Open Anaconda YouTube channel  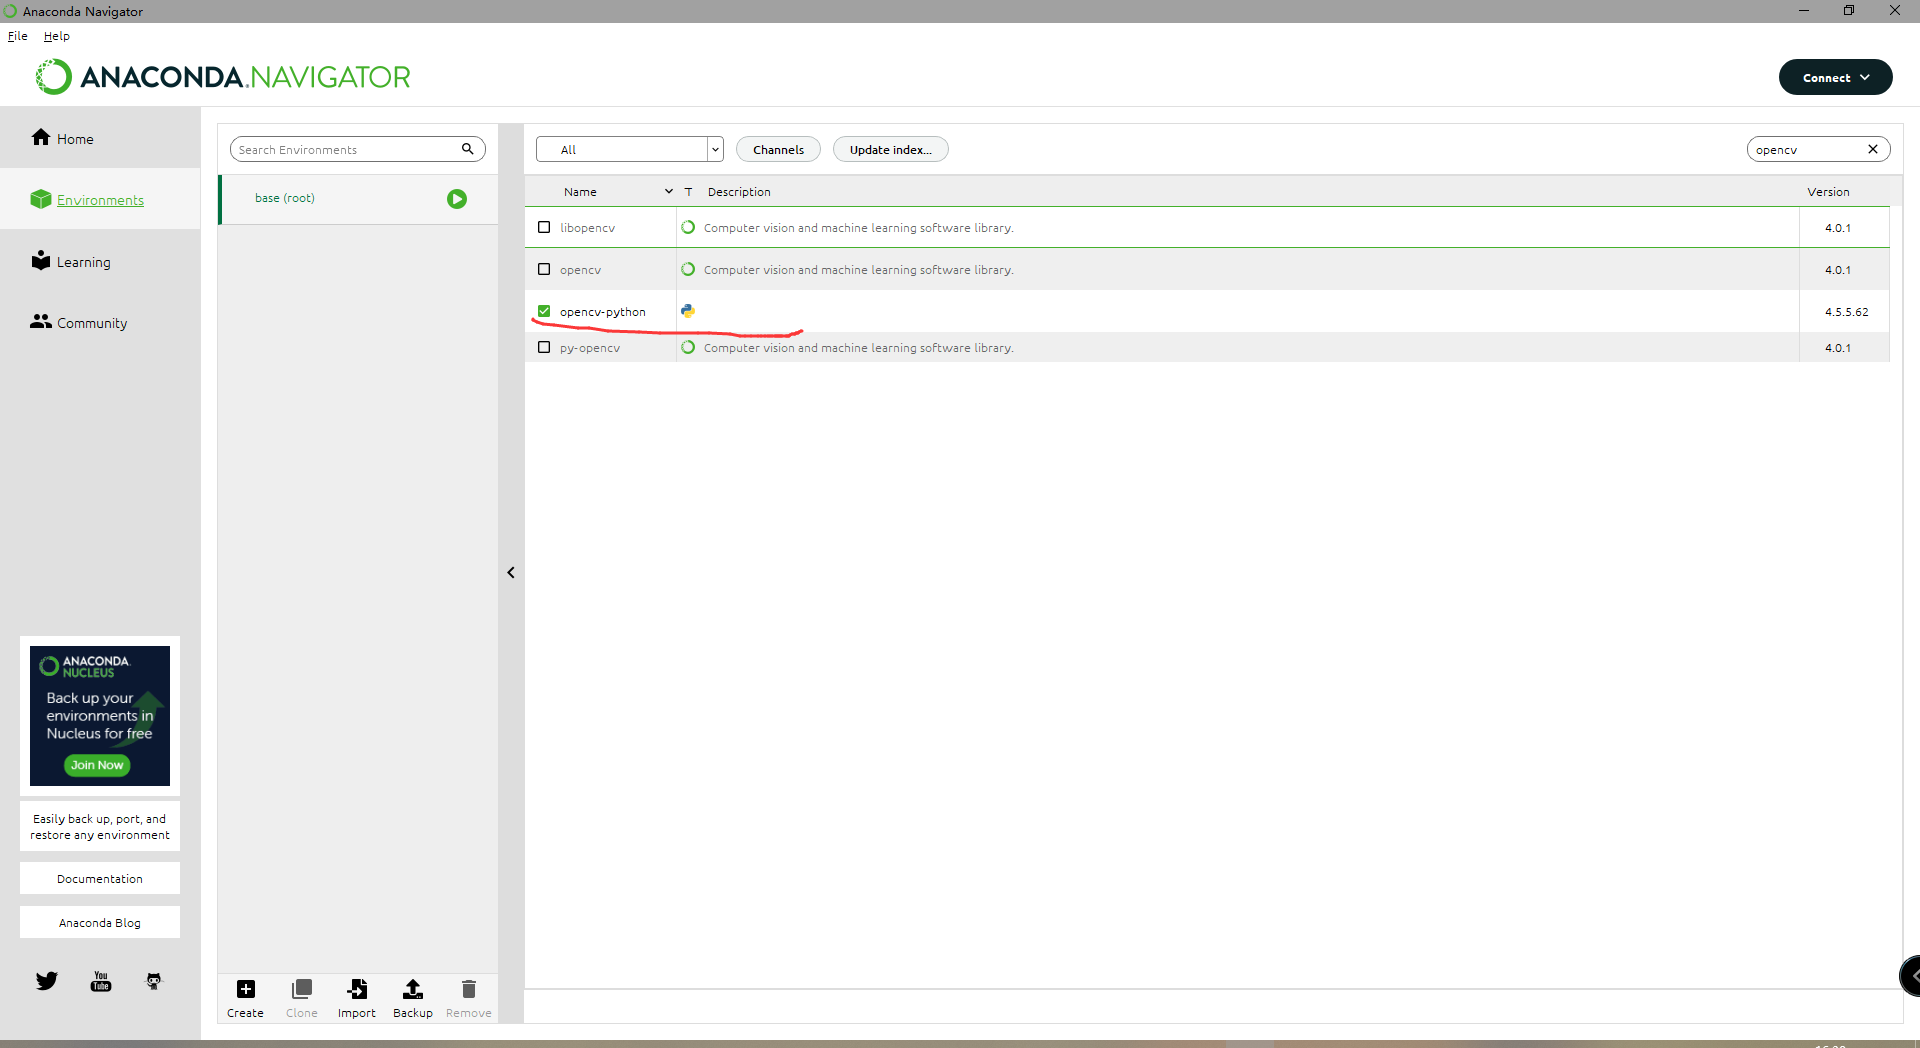(x=101, y=981)
